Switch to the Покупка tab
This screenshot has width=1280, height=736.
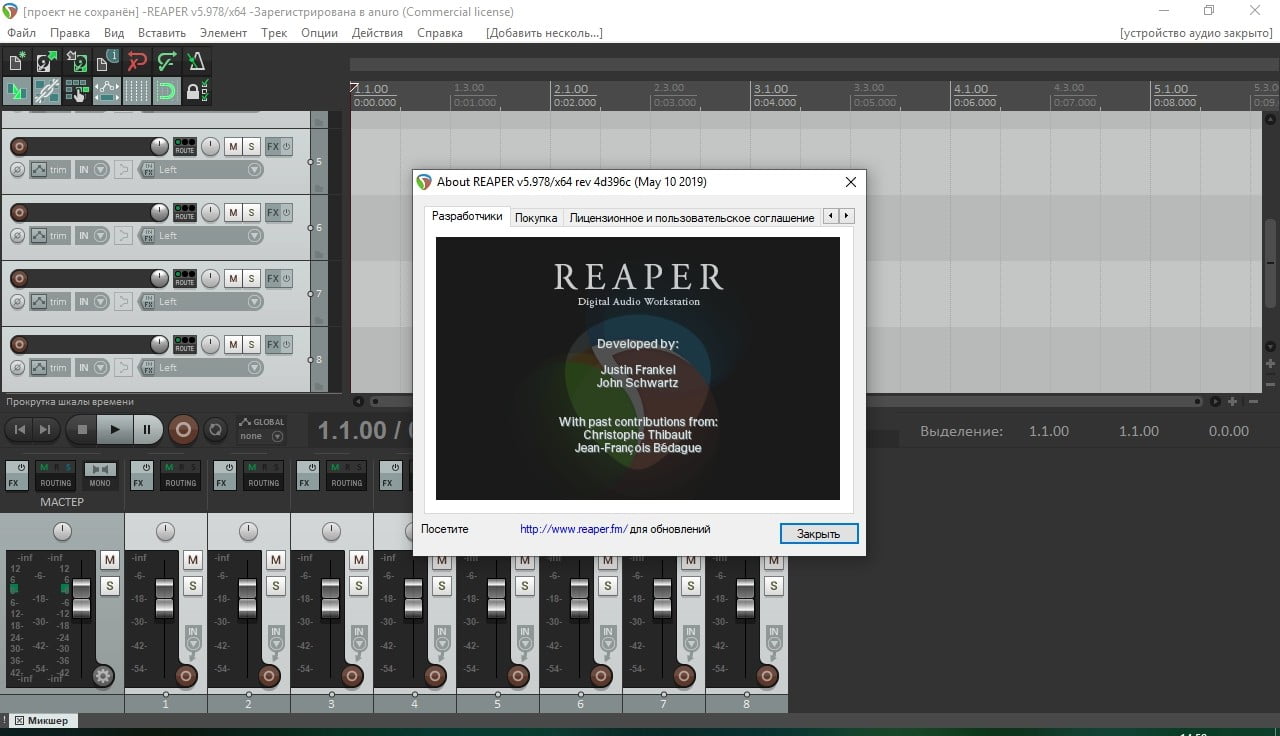click(536, 218)
